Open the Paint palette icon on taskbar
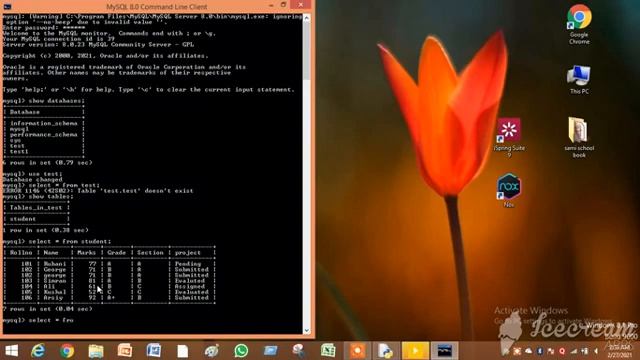The image size is (640, 360). [x=212, y=351]
